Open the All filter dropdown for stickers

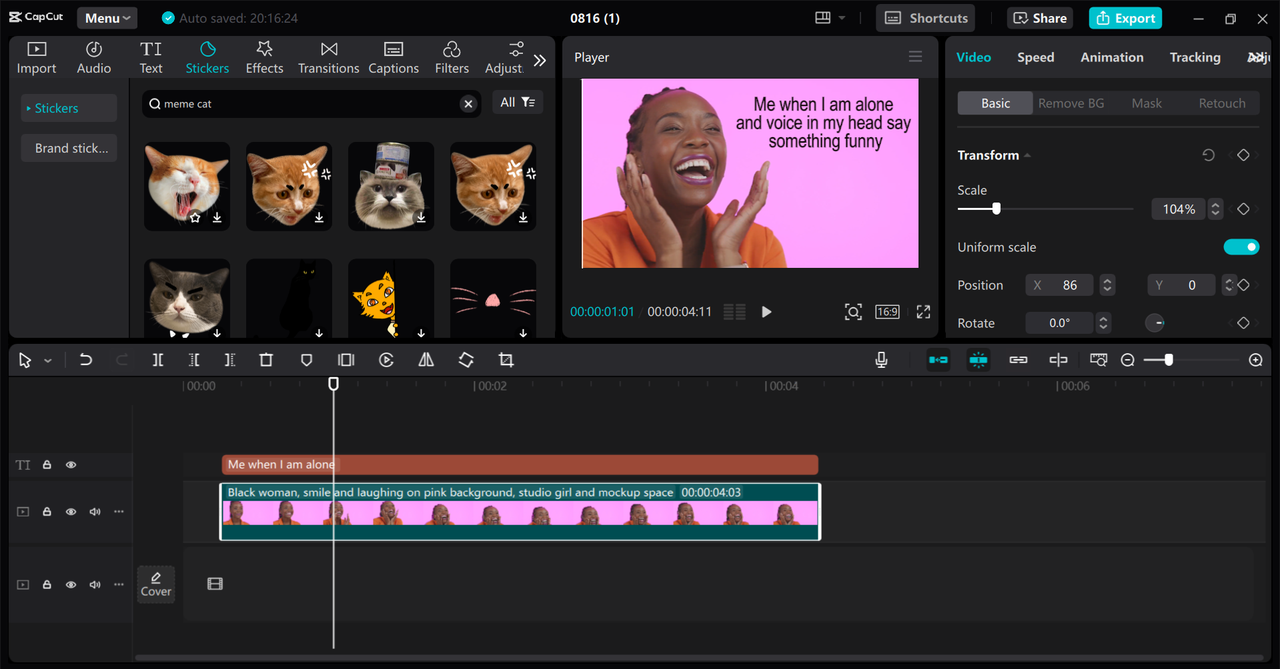point(517,102)
